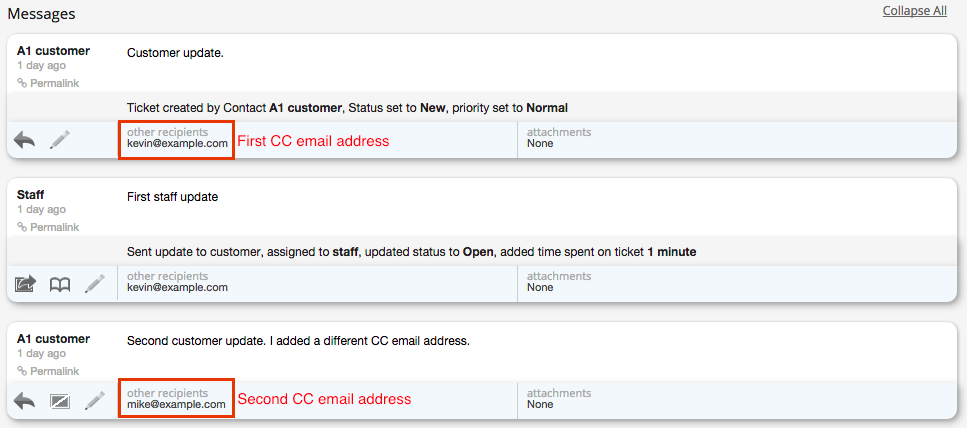Open Permalink under Staff message
Screen dimensions: 967x428
pyautogui.click(x=48, y=228)
